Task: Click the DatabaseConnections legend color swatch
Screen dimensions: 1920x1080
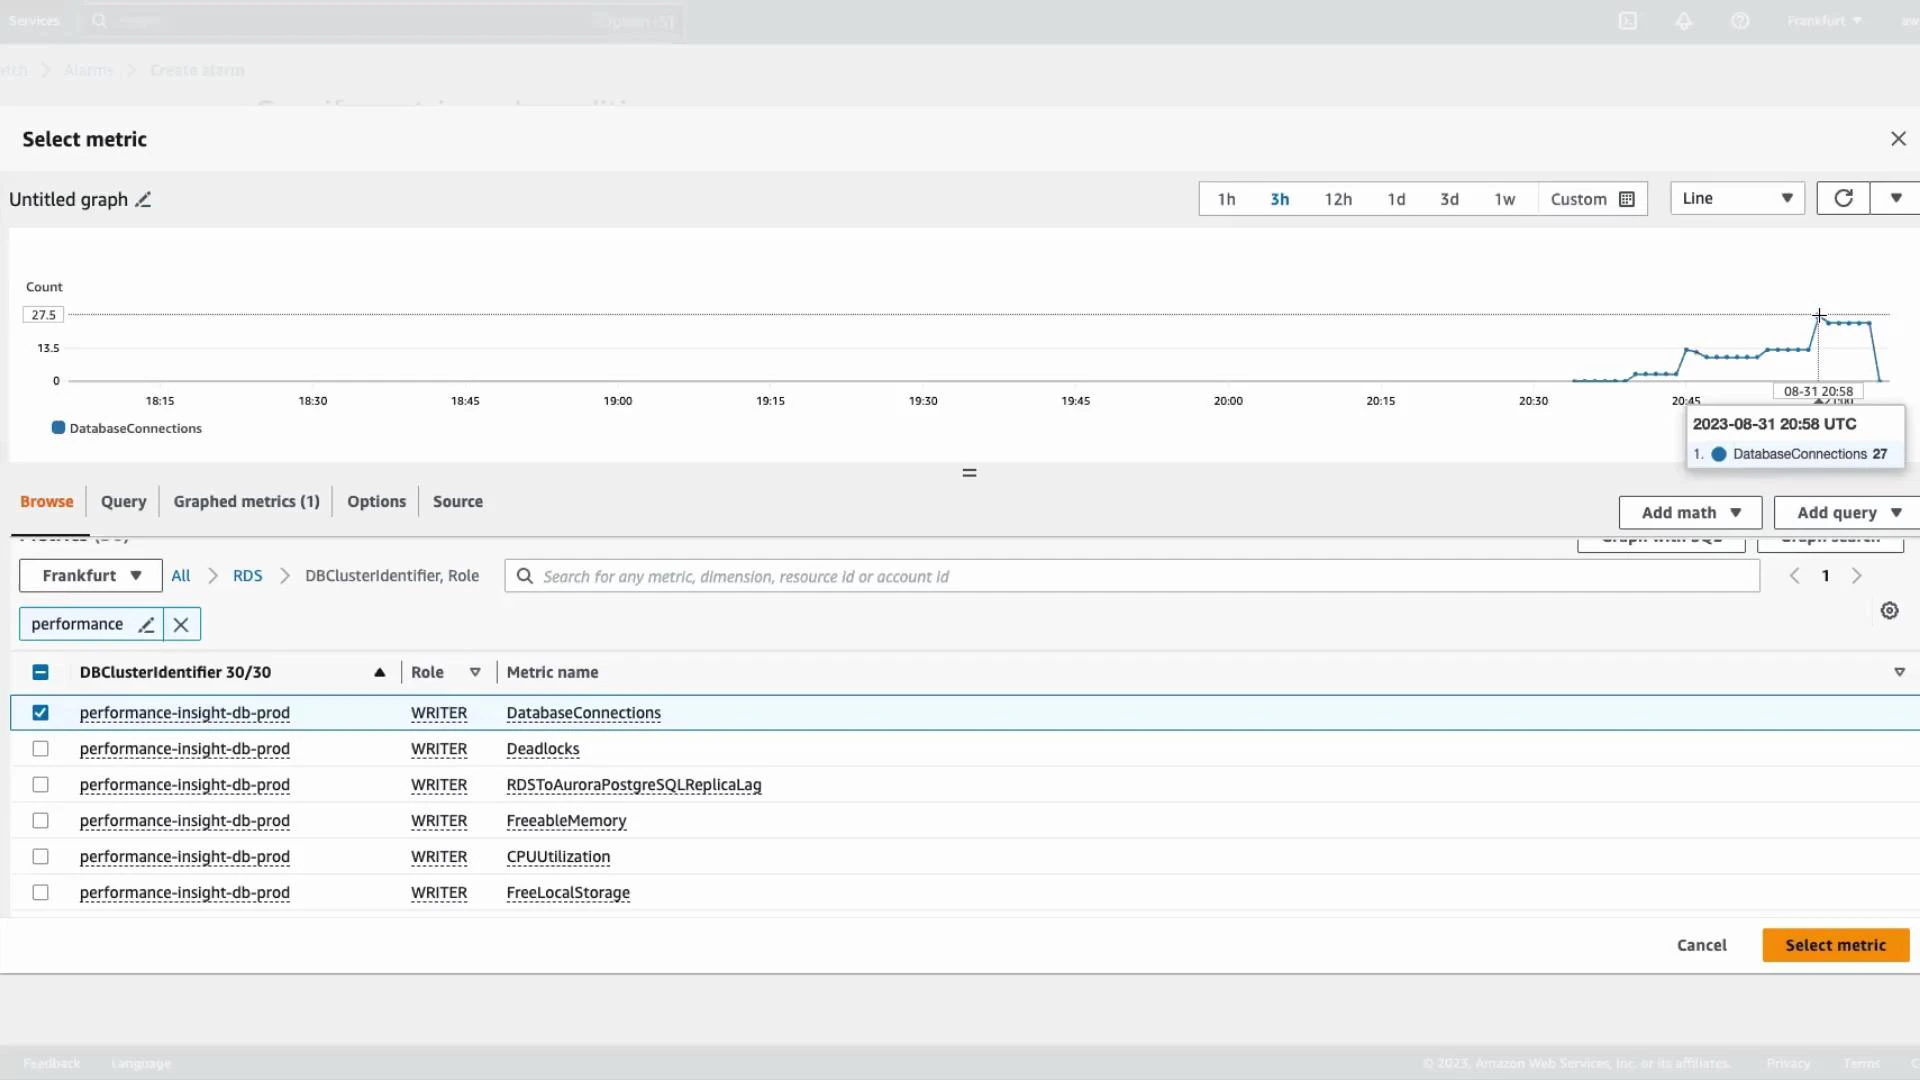Action: (56, 428)
